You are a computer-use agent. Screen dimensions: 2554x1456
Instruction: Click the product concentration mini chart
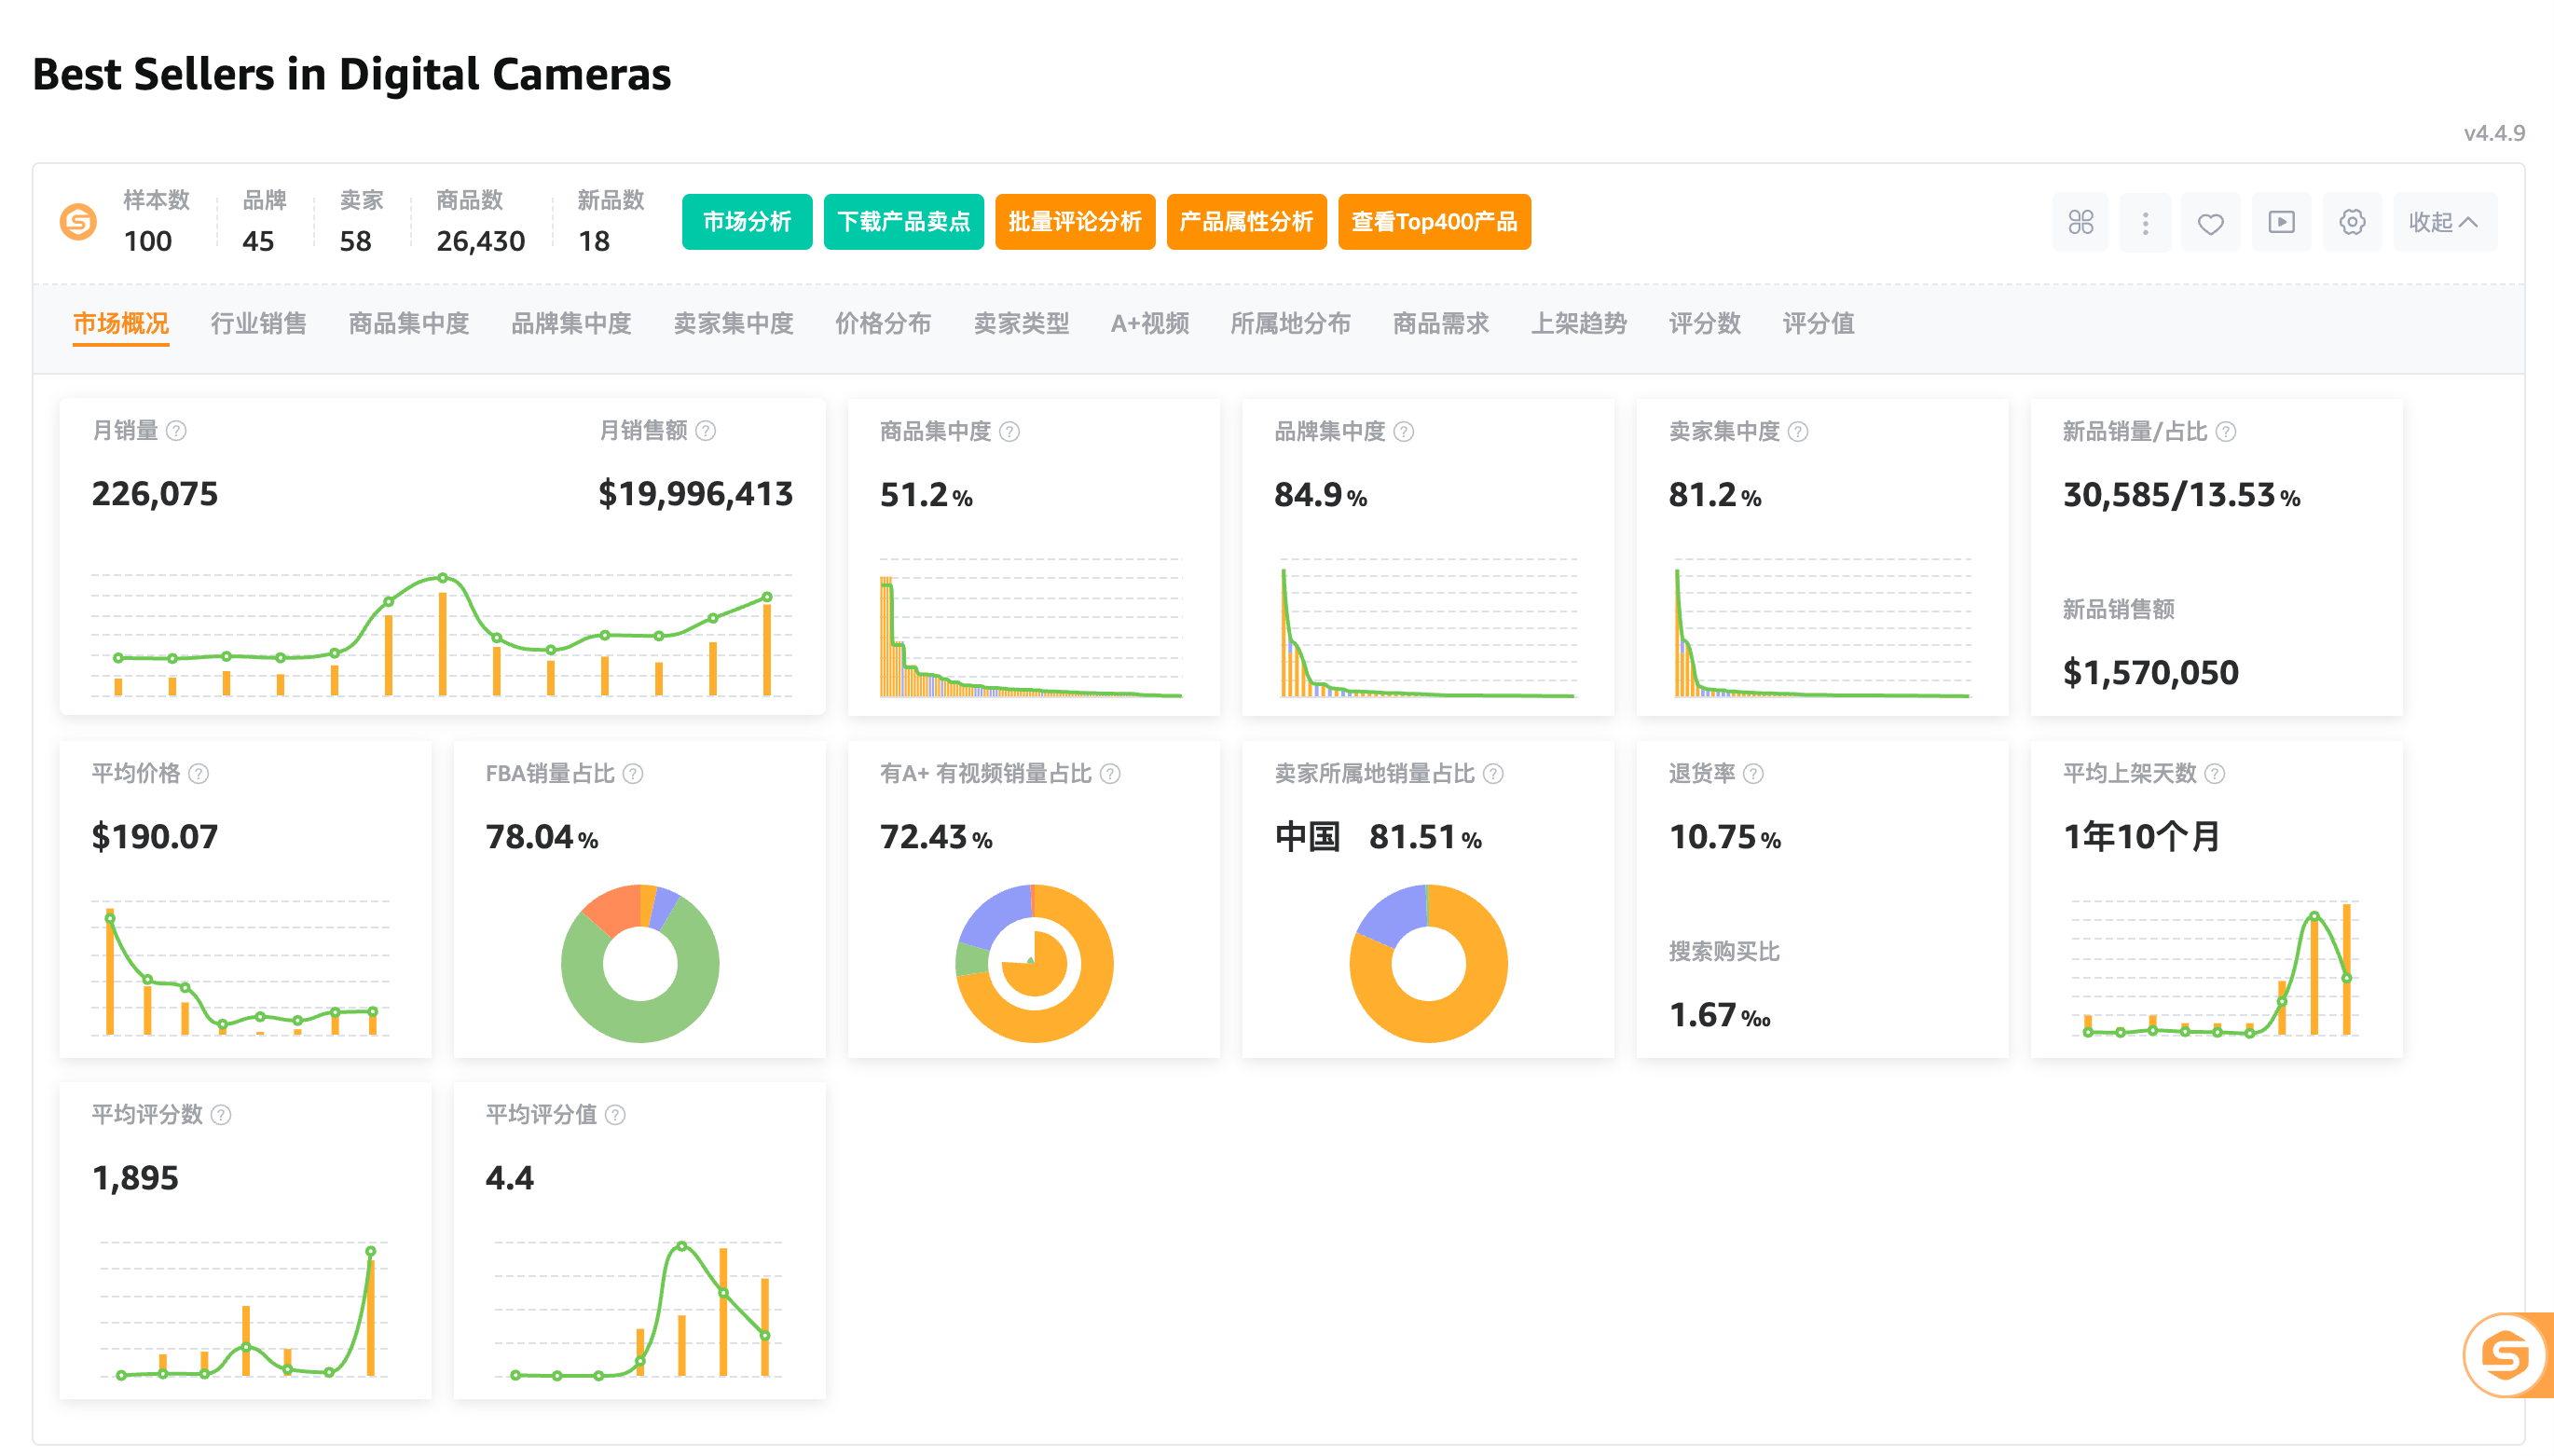point(1031,628)
